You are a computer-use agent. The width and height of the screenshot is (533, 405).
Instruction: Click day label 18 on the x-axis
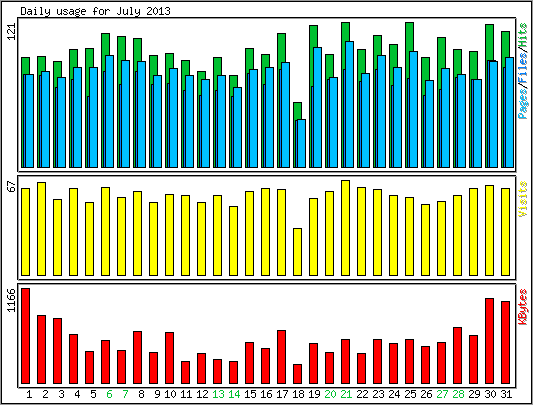[x=298, y=394]
